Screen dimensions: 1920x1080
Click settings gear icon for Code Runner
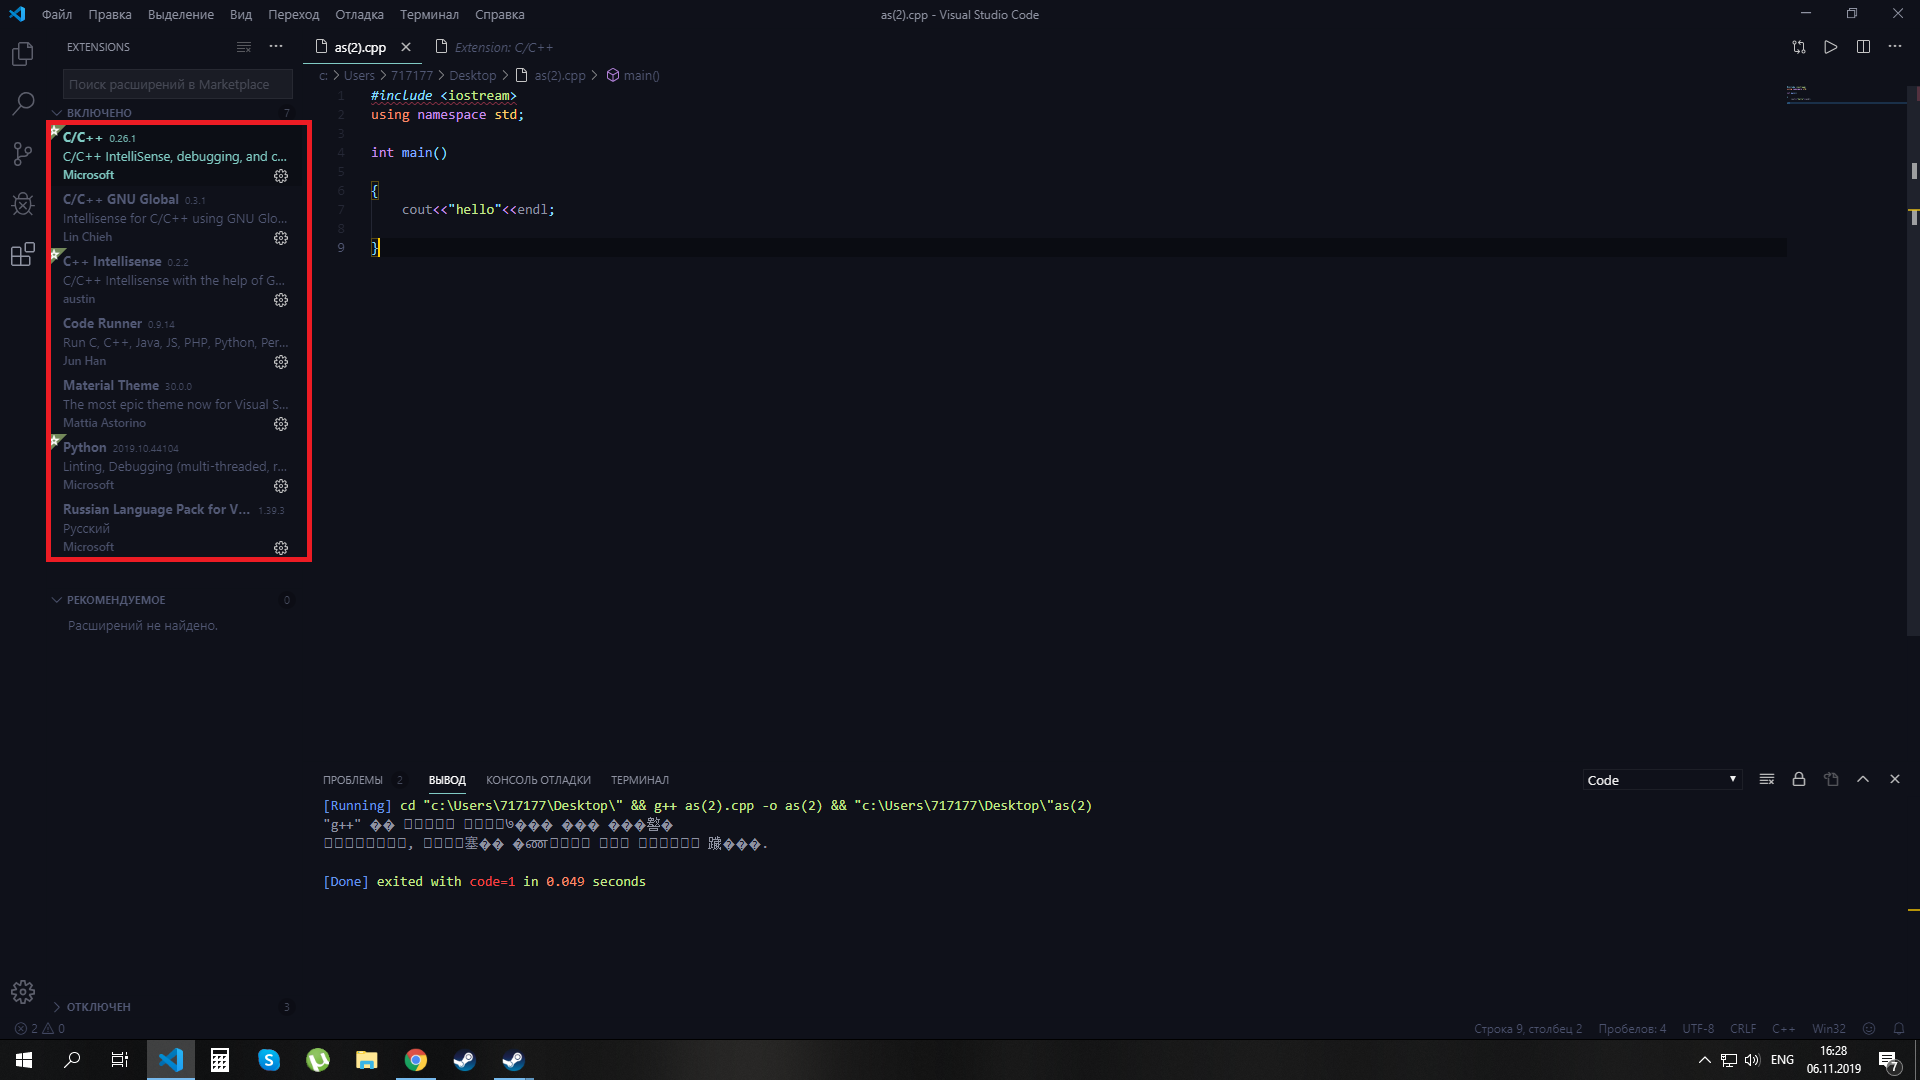(x=281, y=361)
